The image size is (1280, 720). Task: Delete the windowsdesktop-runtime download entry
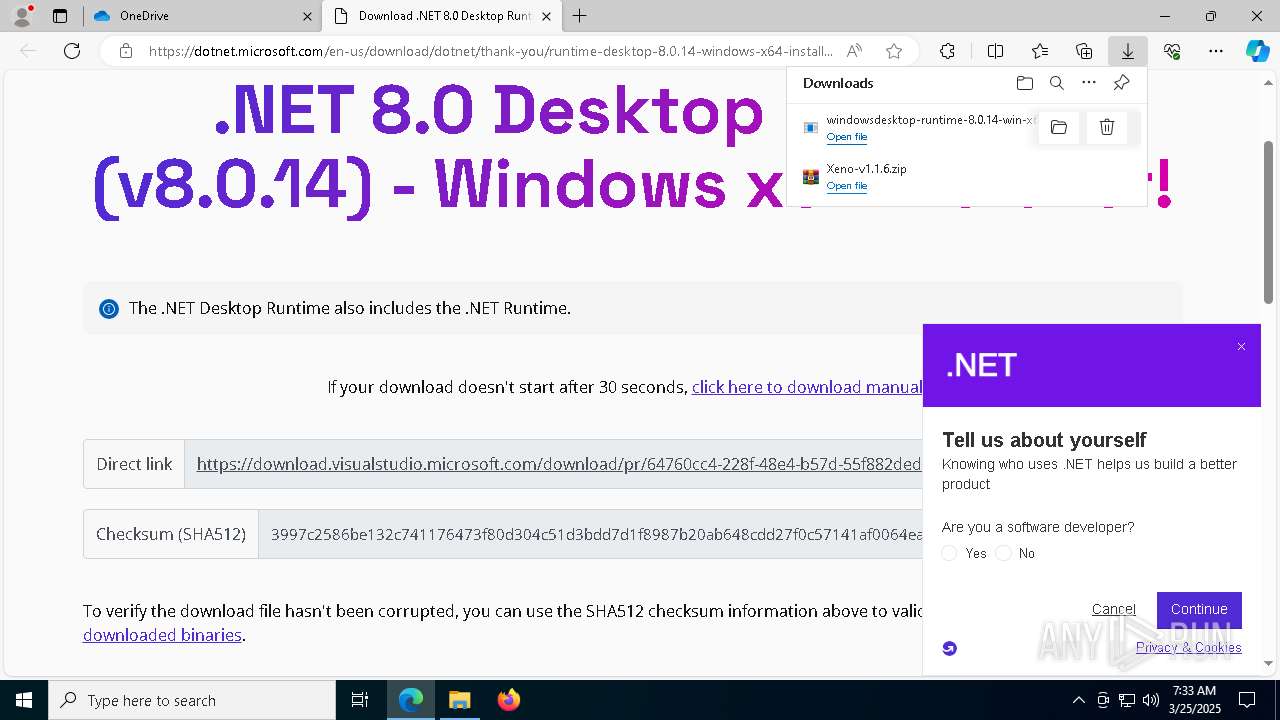pyautogui.click(x=1107, y=127)
